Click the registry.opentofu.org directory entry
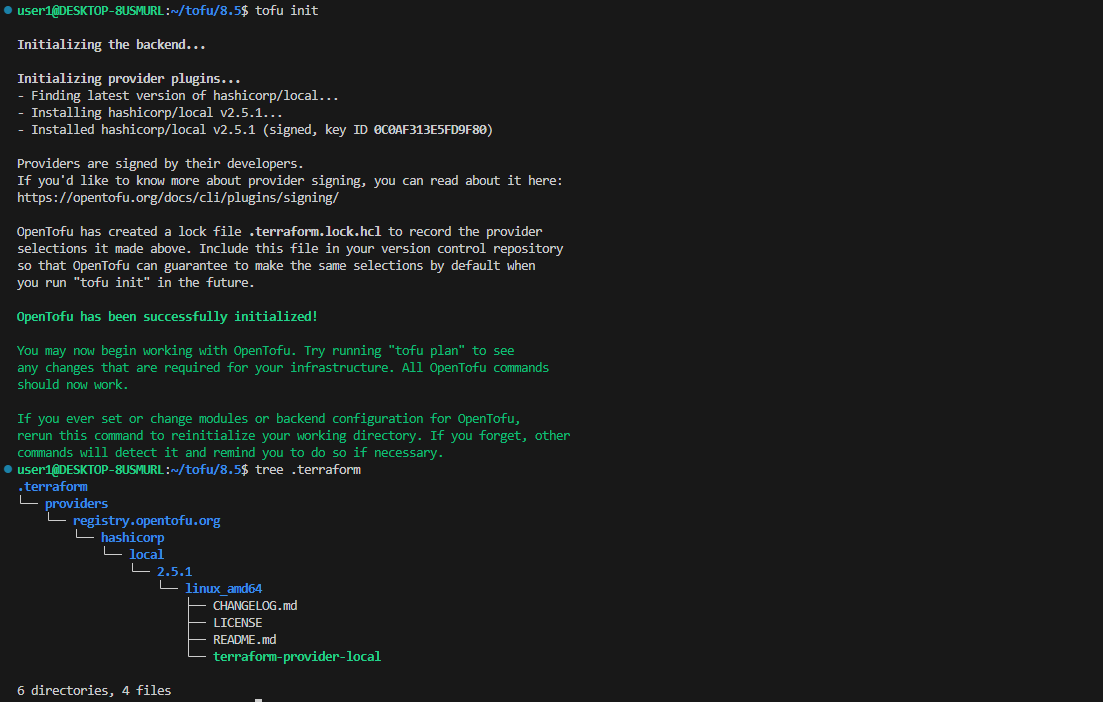Screen dimensions: 1103x702 coord(146,521)
